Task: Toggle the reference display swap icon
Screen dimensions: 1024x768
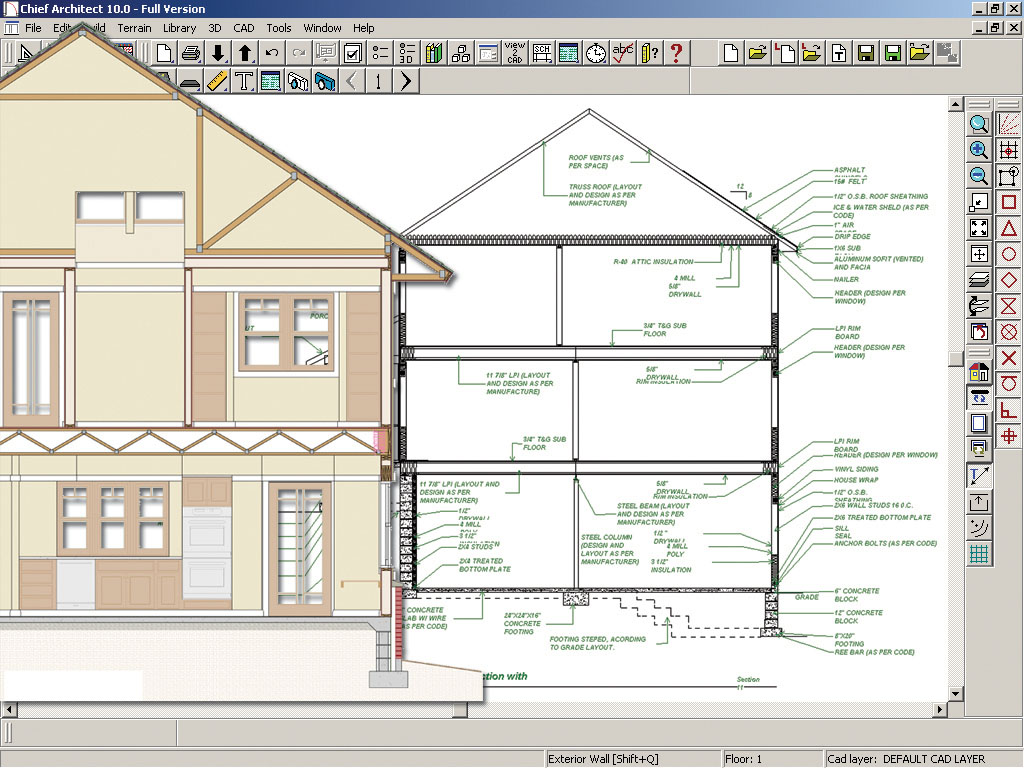Action: (978, 398)
